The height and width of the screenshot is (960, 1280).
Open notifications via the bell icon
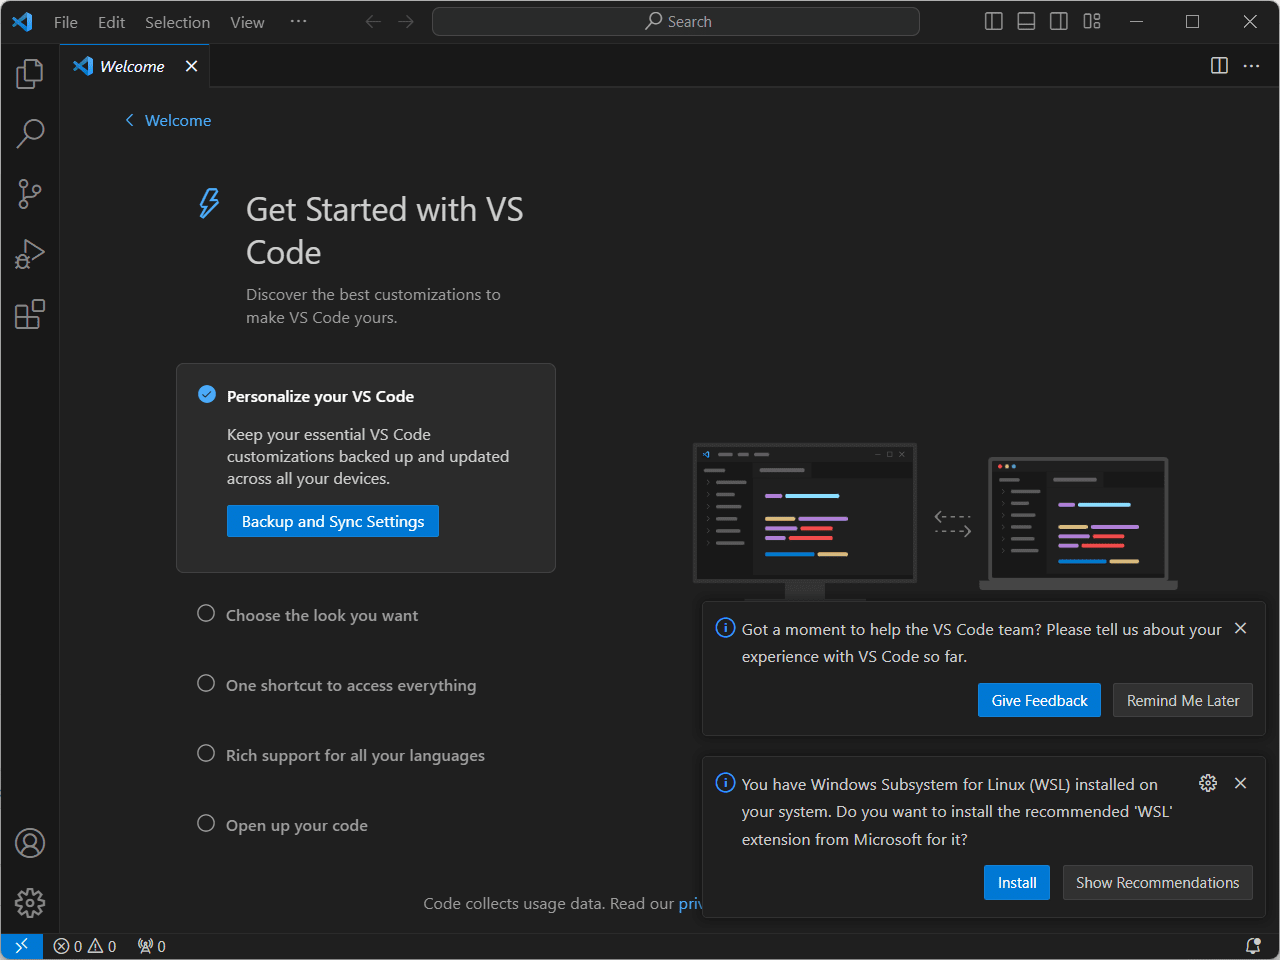(x=1252, y=945)
